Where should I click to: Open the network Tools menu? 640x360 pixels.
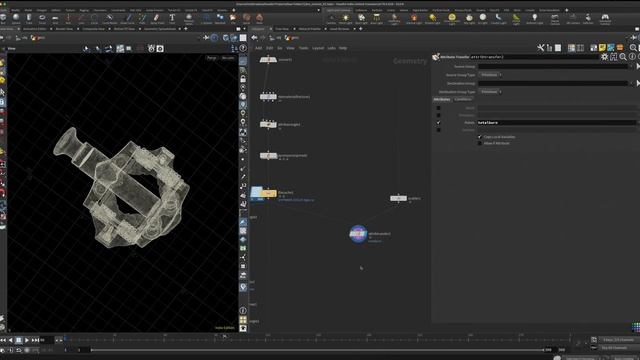[303, 48]
